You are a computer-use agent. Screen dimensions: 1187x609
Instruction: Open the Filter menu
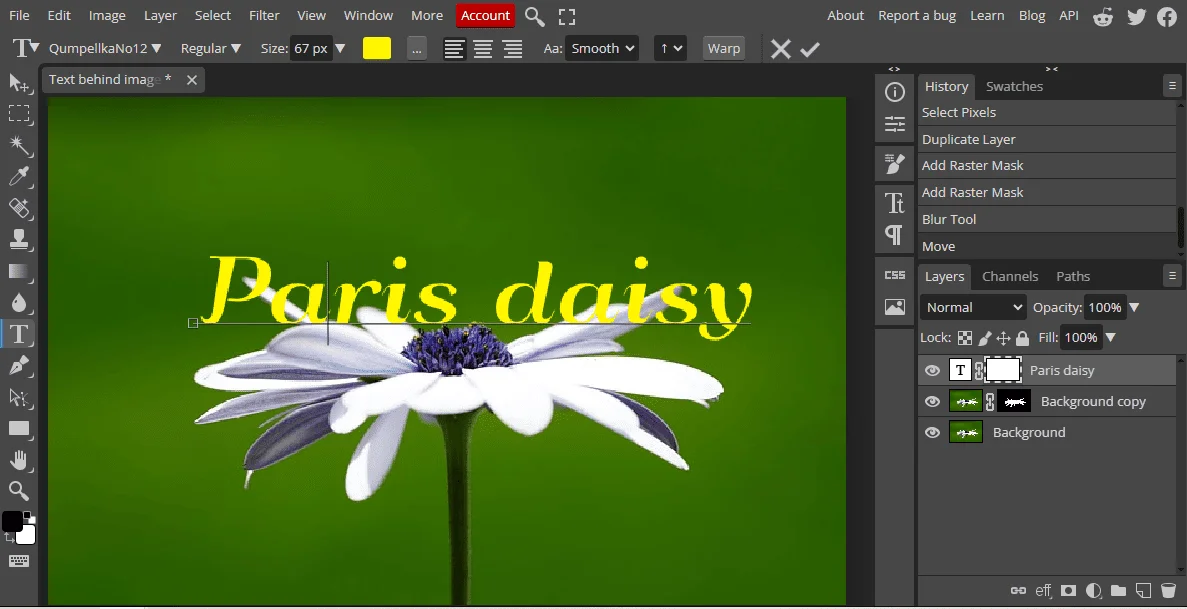[x=264, y=16]
